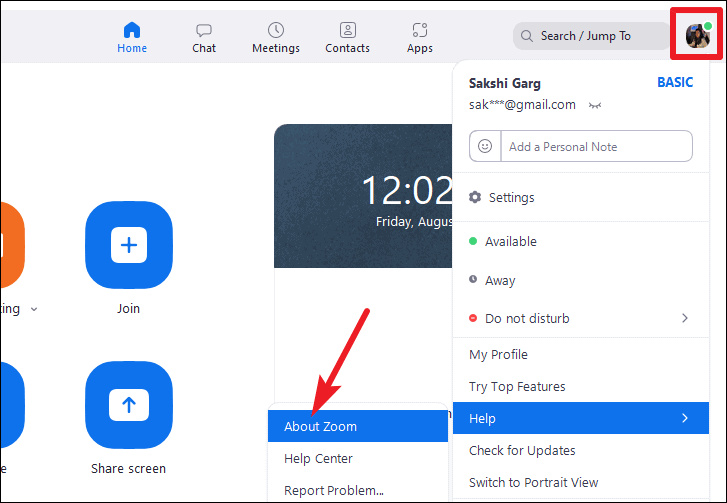The image size is (727, 503).
Task: Open the Help menu entry
Action: coord(580,418)
